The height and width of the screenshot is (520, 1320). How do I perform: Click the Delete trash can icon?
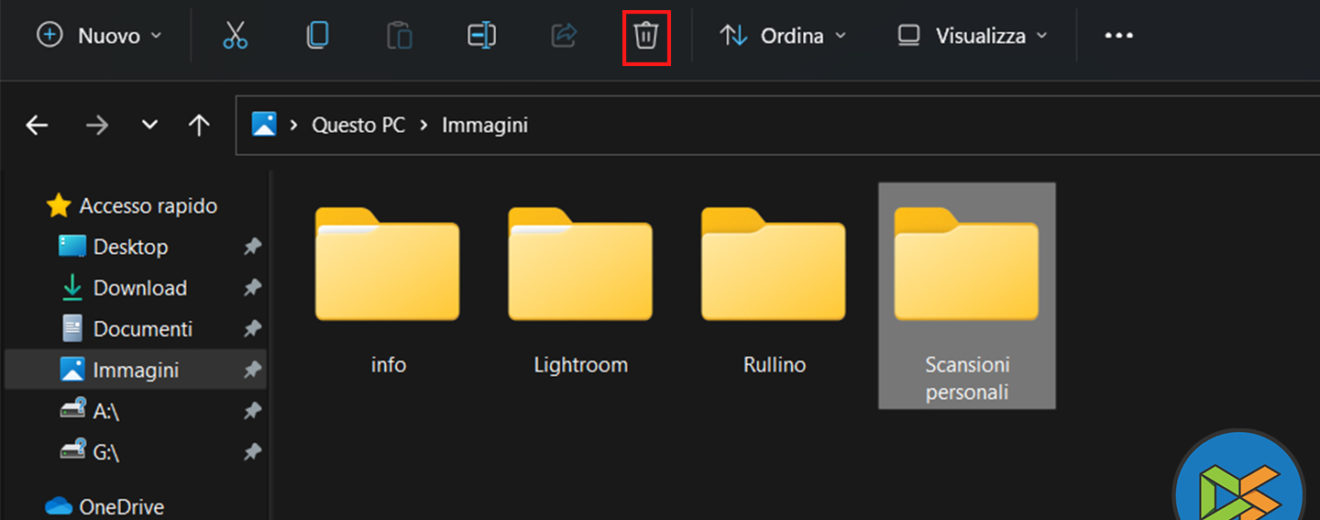[646, 36]
